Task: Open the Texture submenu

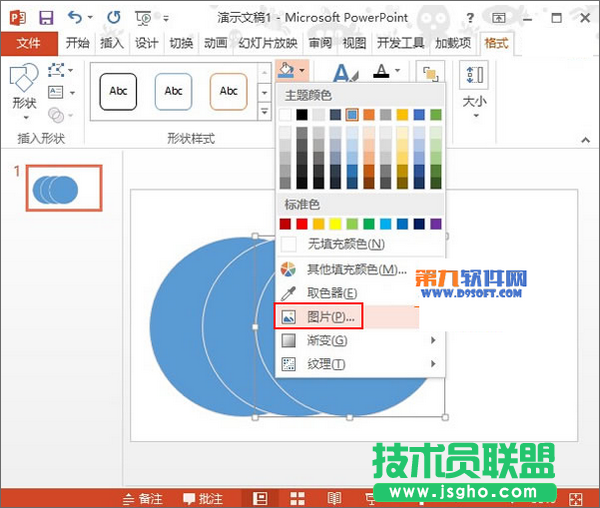Action: pyautogui.click(x=360, y=364)
